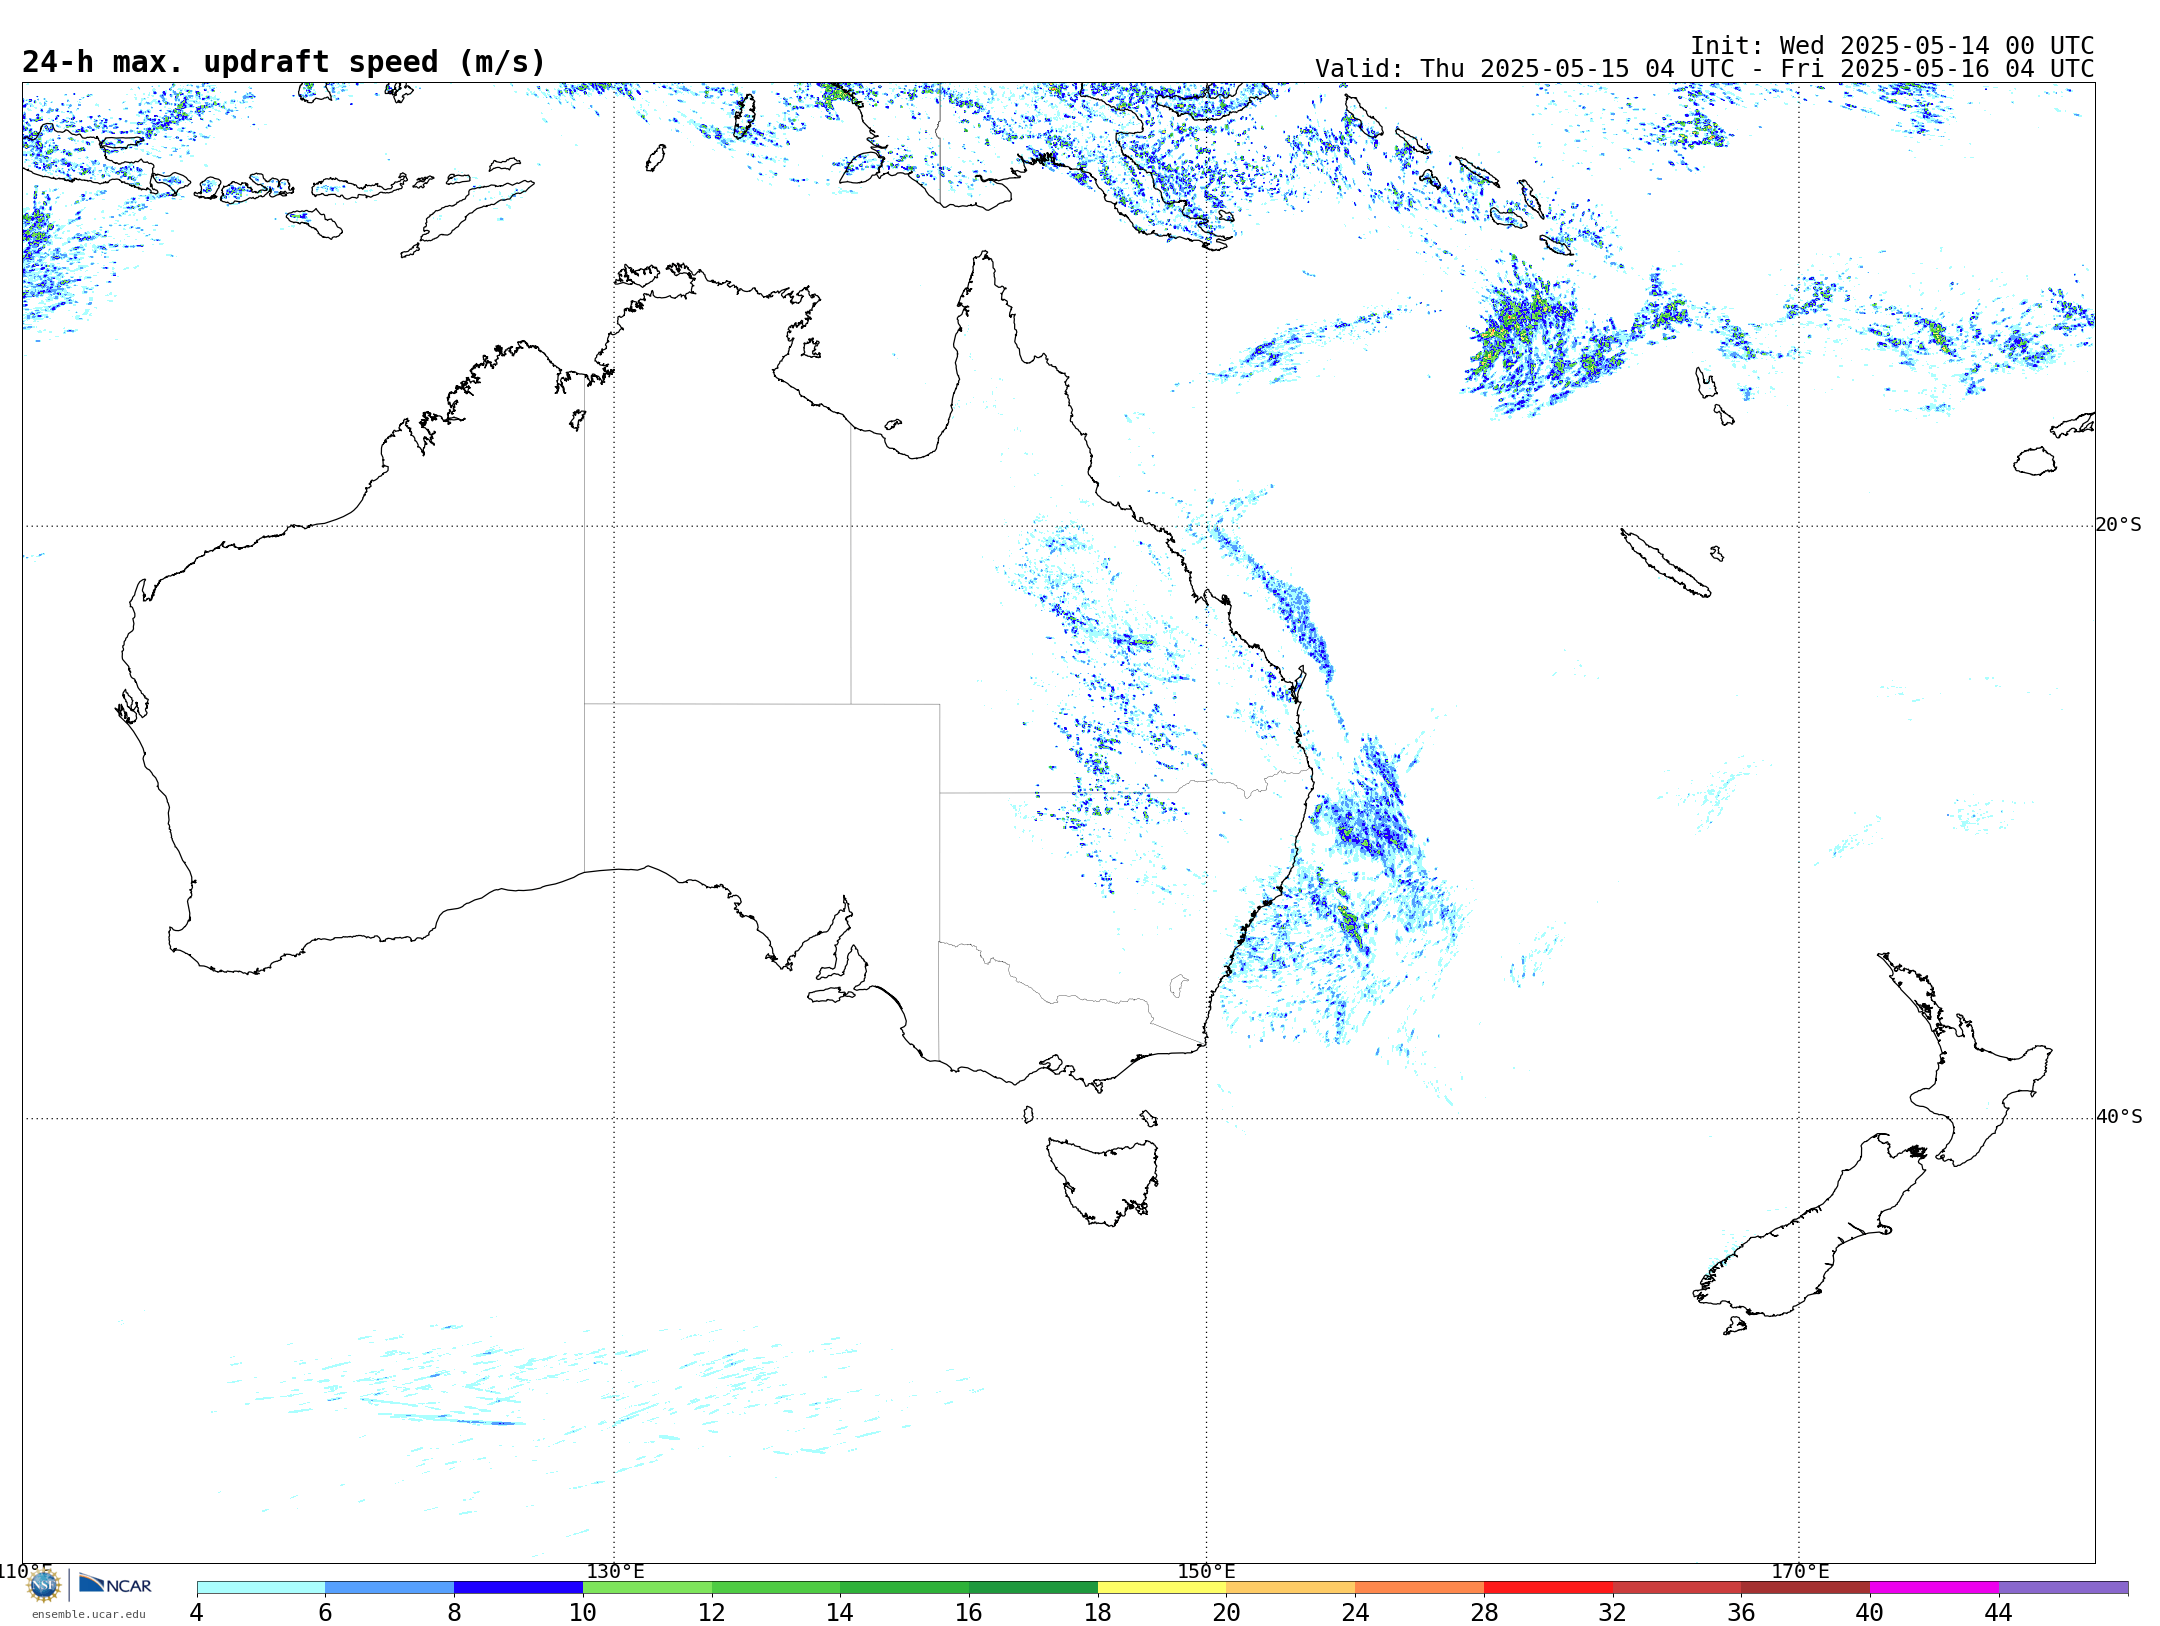Image resolution: width=2160 pixels, height=1626 pixels.
Task: Click the "40°S" latitude label
Action: click(x=2119, y=1117)
